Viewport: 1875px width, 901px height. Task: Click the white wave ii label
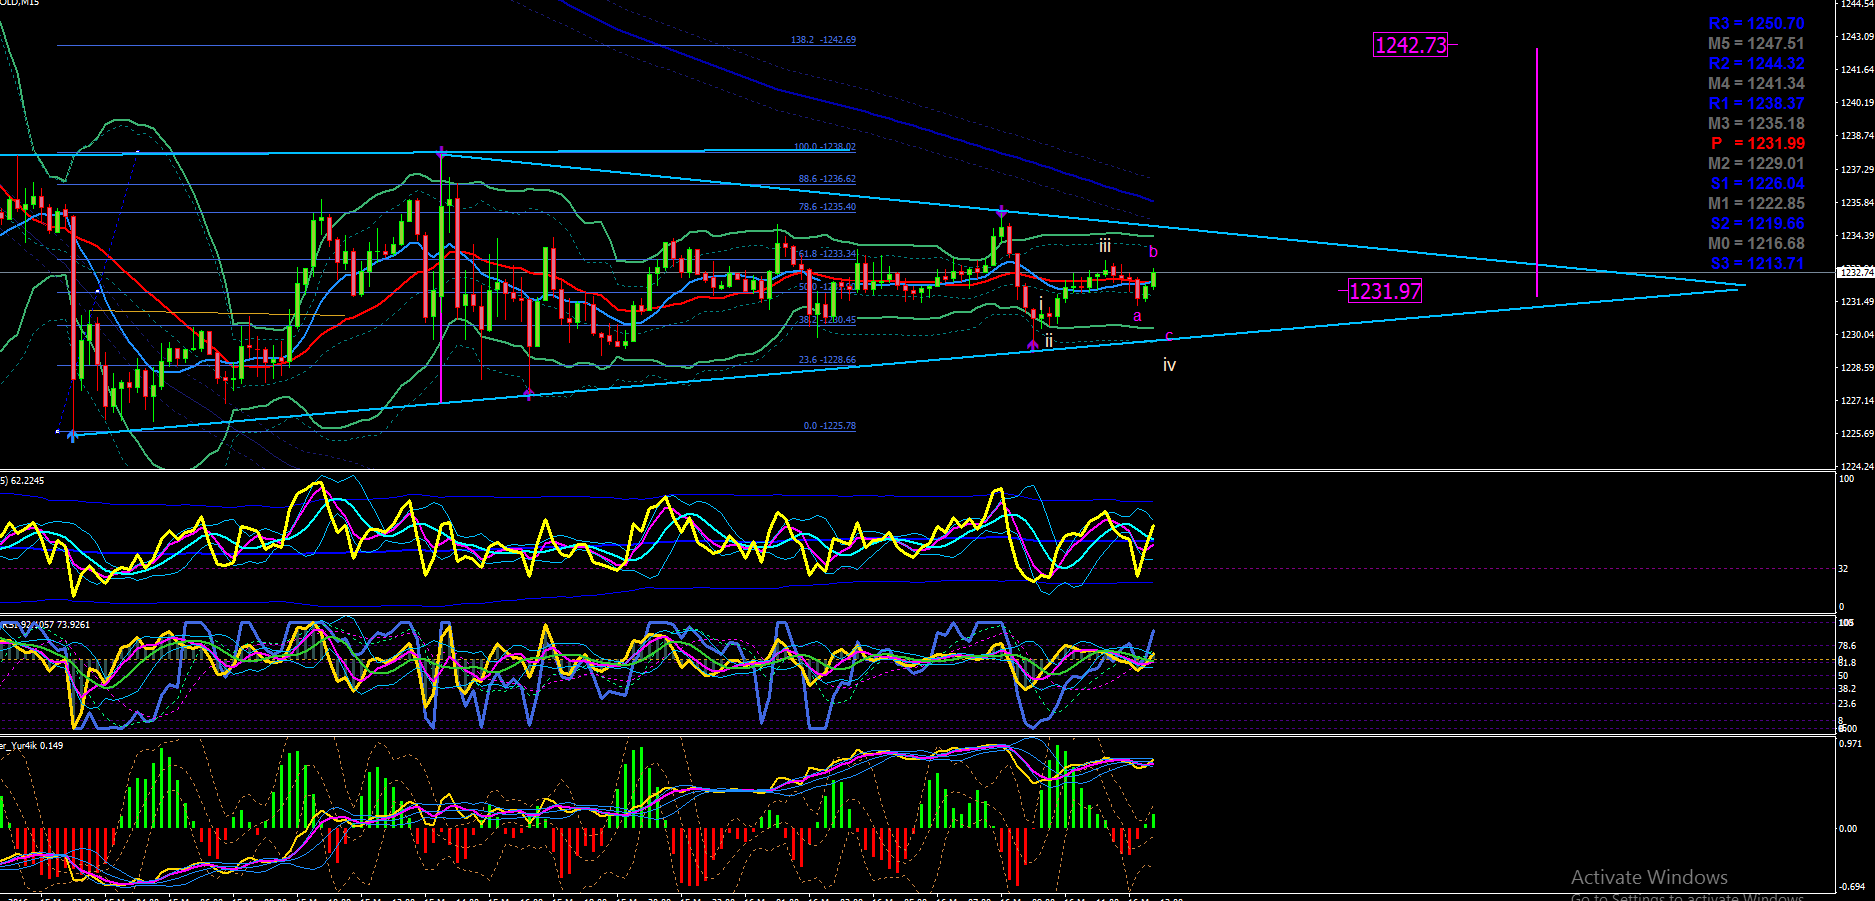pyautogui.click(x=1048, y=341)
